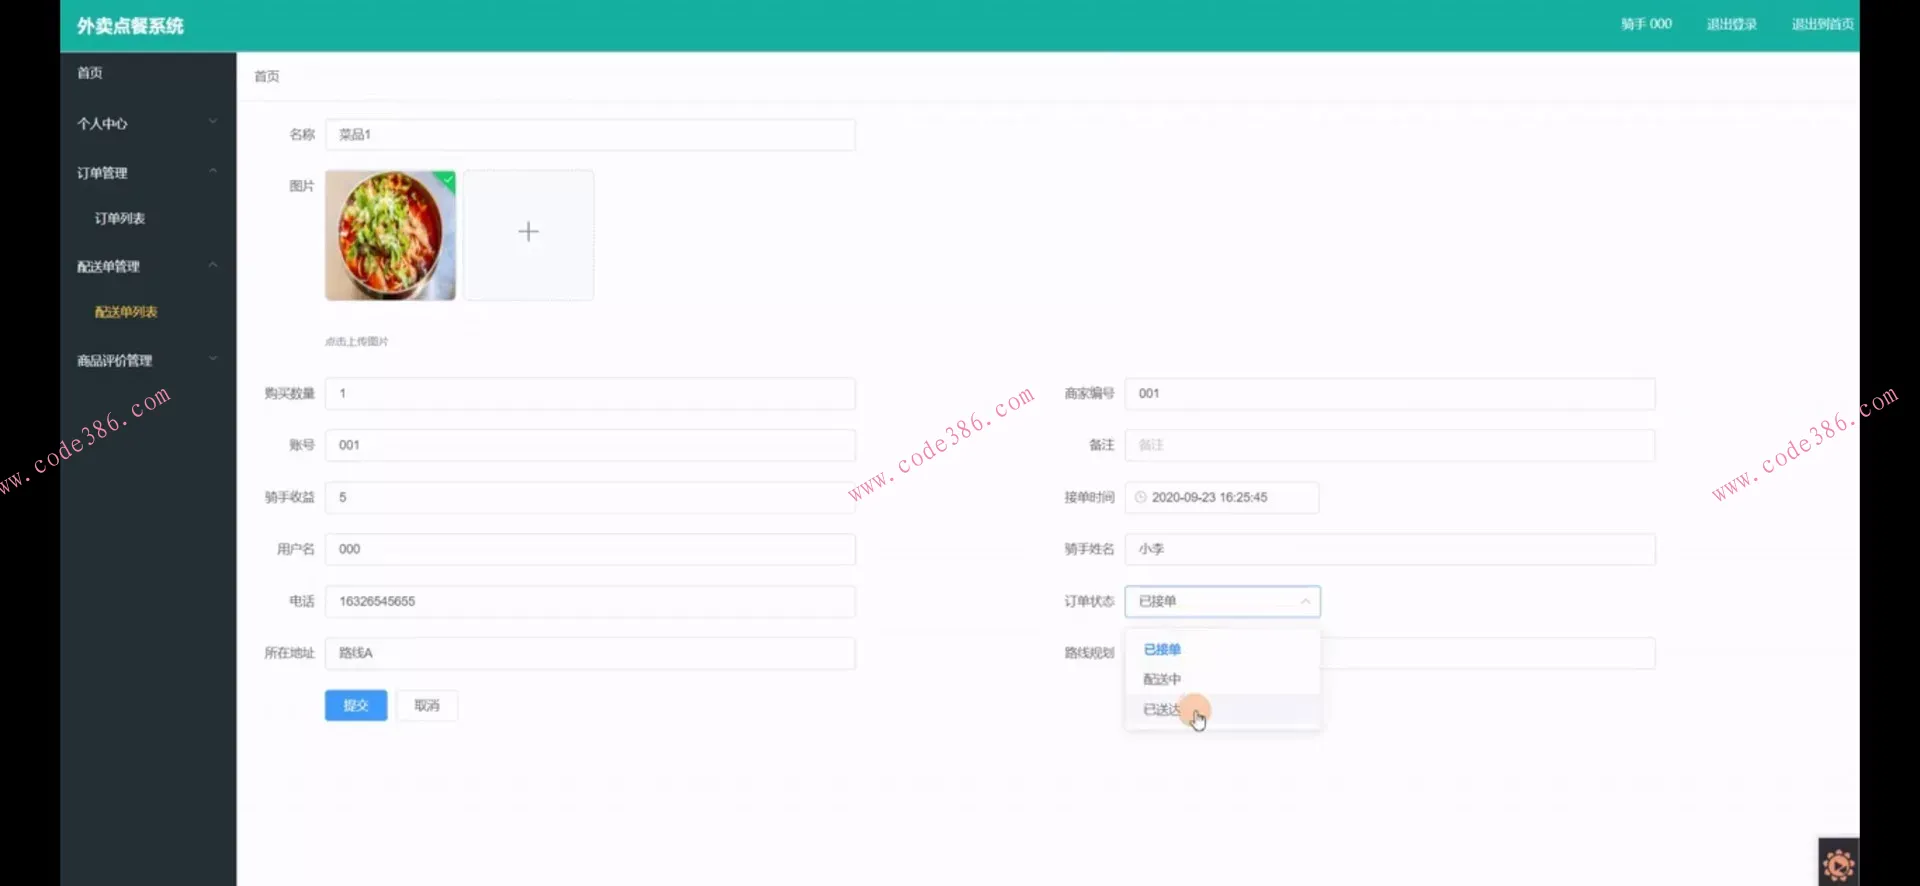This screenshot has height=886, width=1920.
Task: Click the plus icon to upload image
Action: [x=528, y=233]
